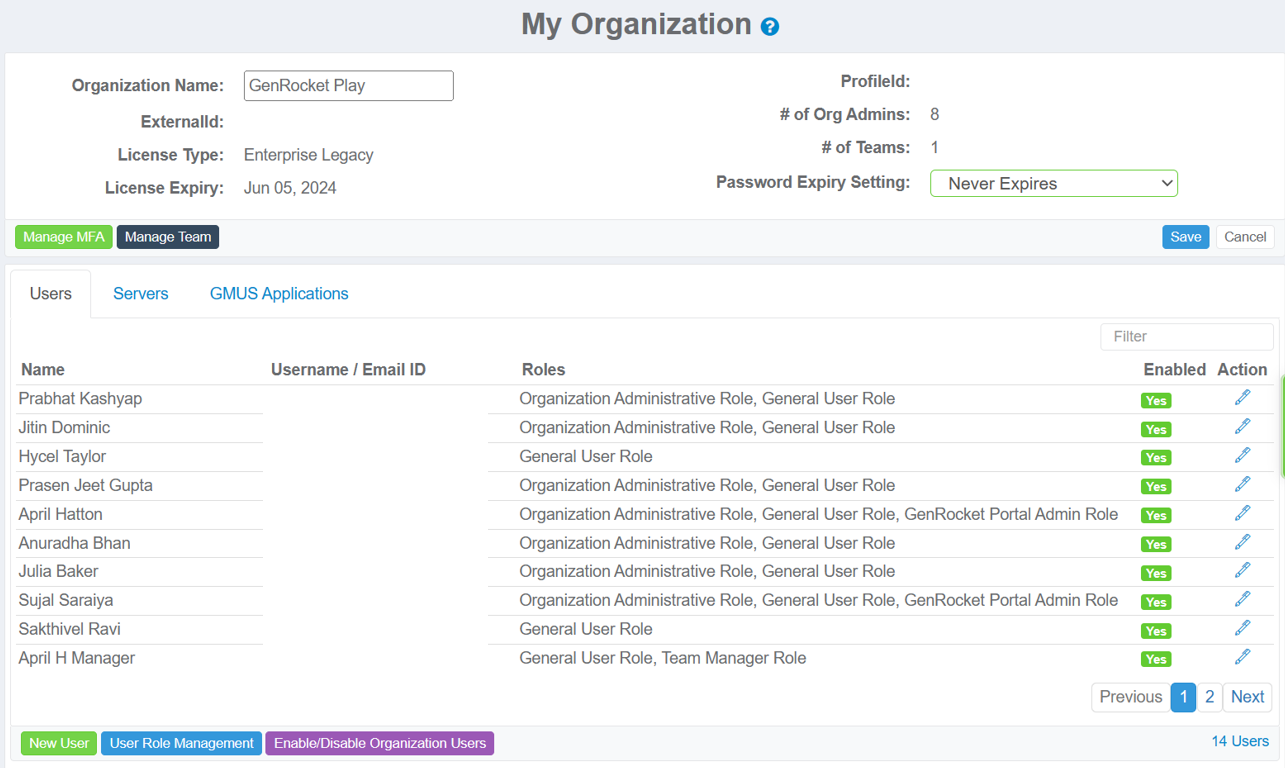
Task: Click the 14 Users count link
Action: [1240, 741]
